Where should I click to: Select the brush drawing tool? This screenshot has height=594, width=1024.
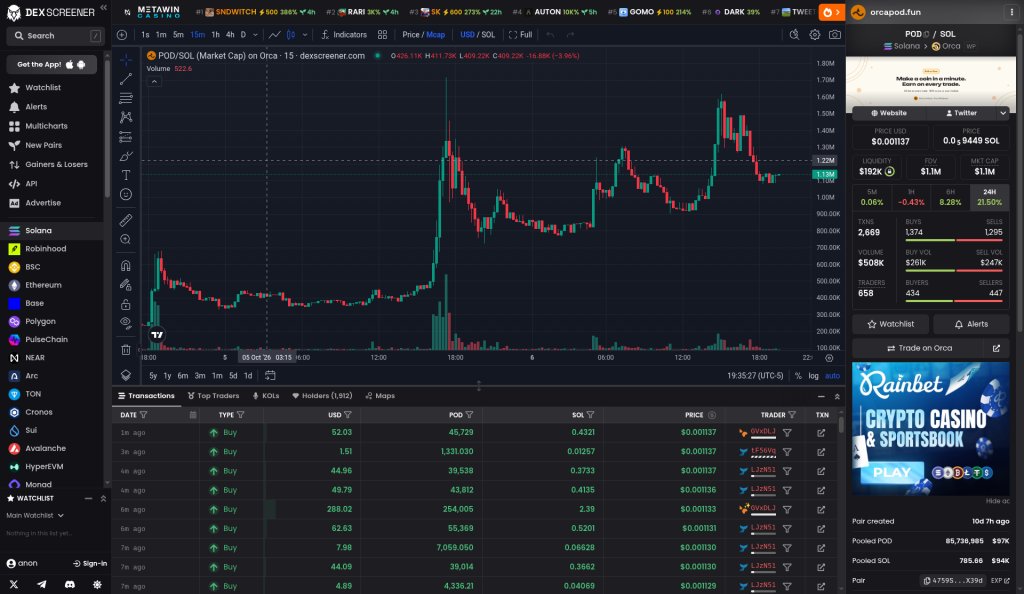tap(125, 156)
